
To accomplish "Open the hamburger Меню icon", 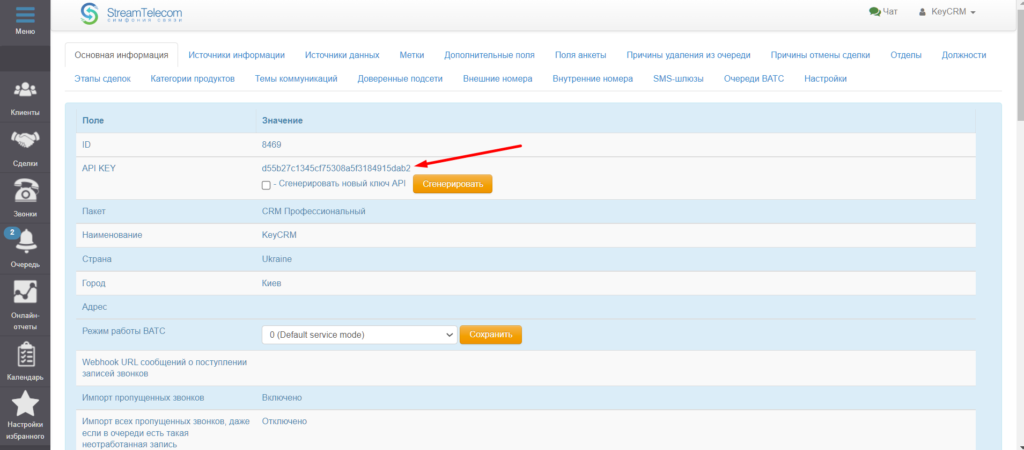I will 25,14.
